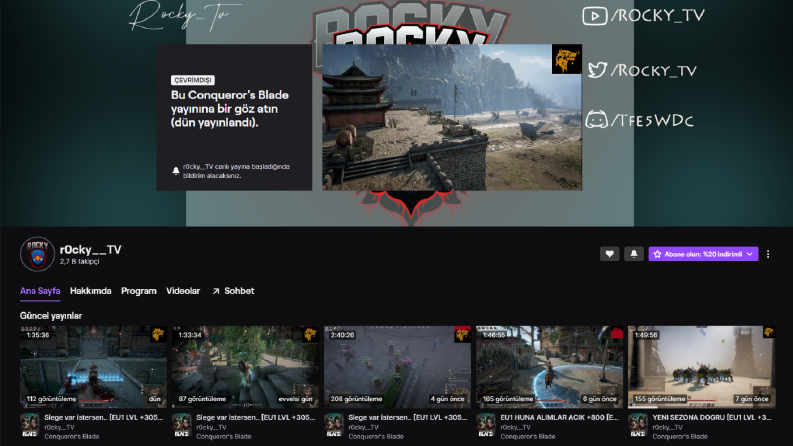
Task: Click the Conqueror's Blade category under YENI SEZONA video
Action: (680, 436)
